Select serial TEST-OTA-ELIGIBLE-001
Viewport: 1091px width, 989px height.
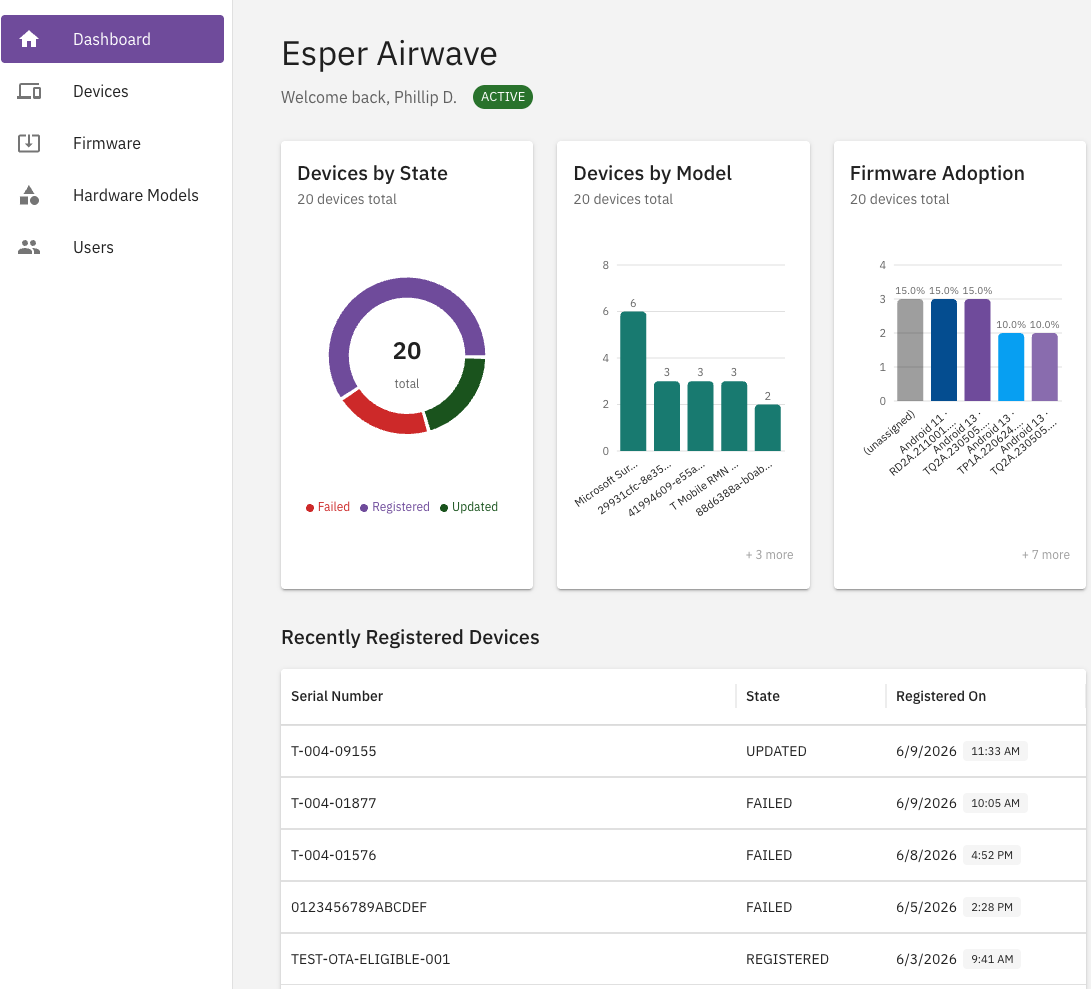(x=370, y=959)
